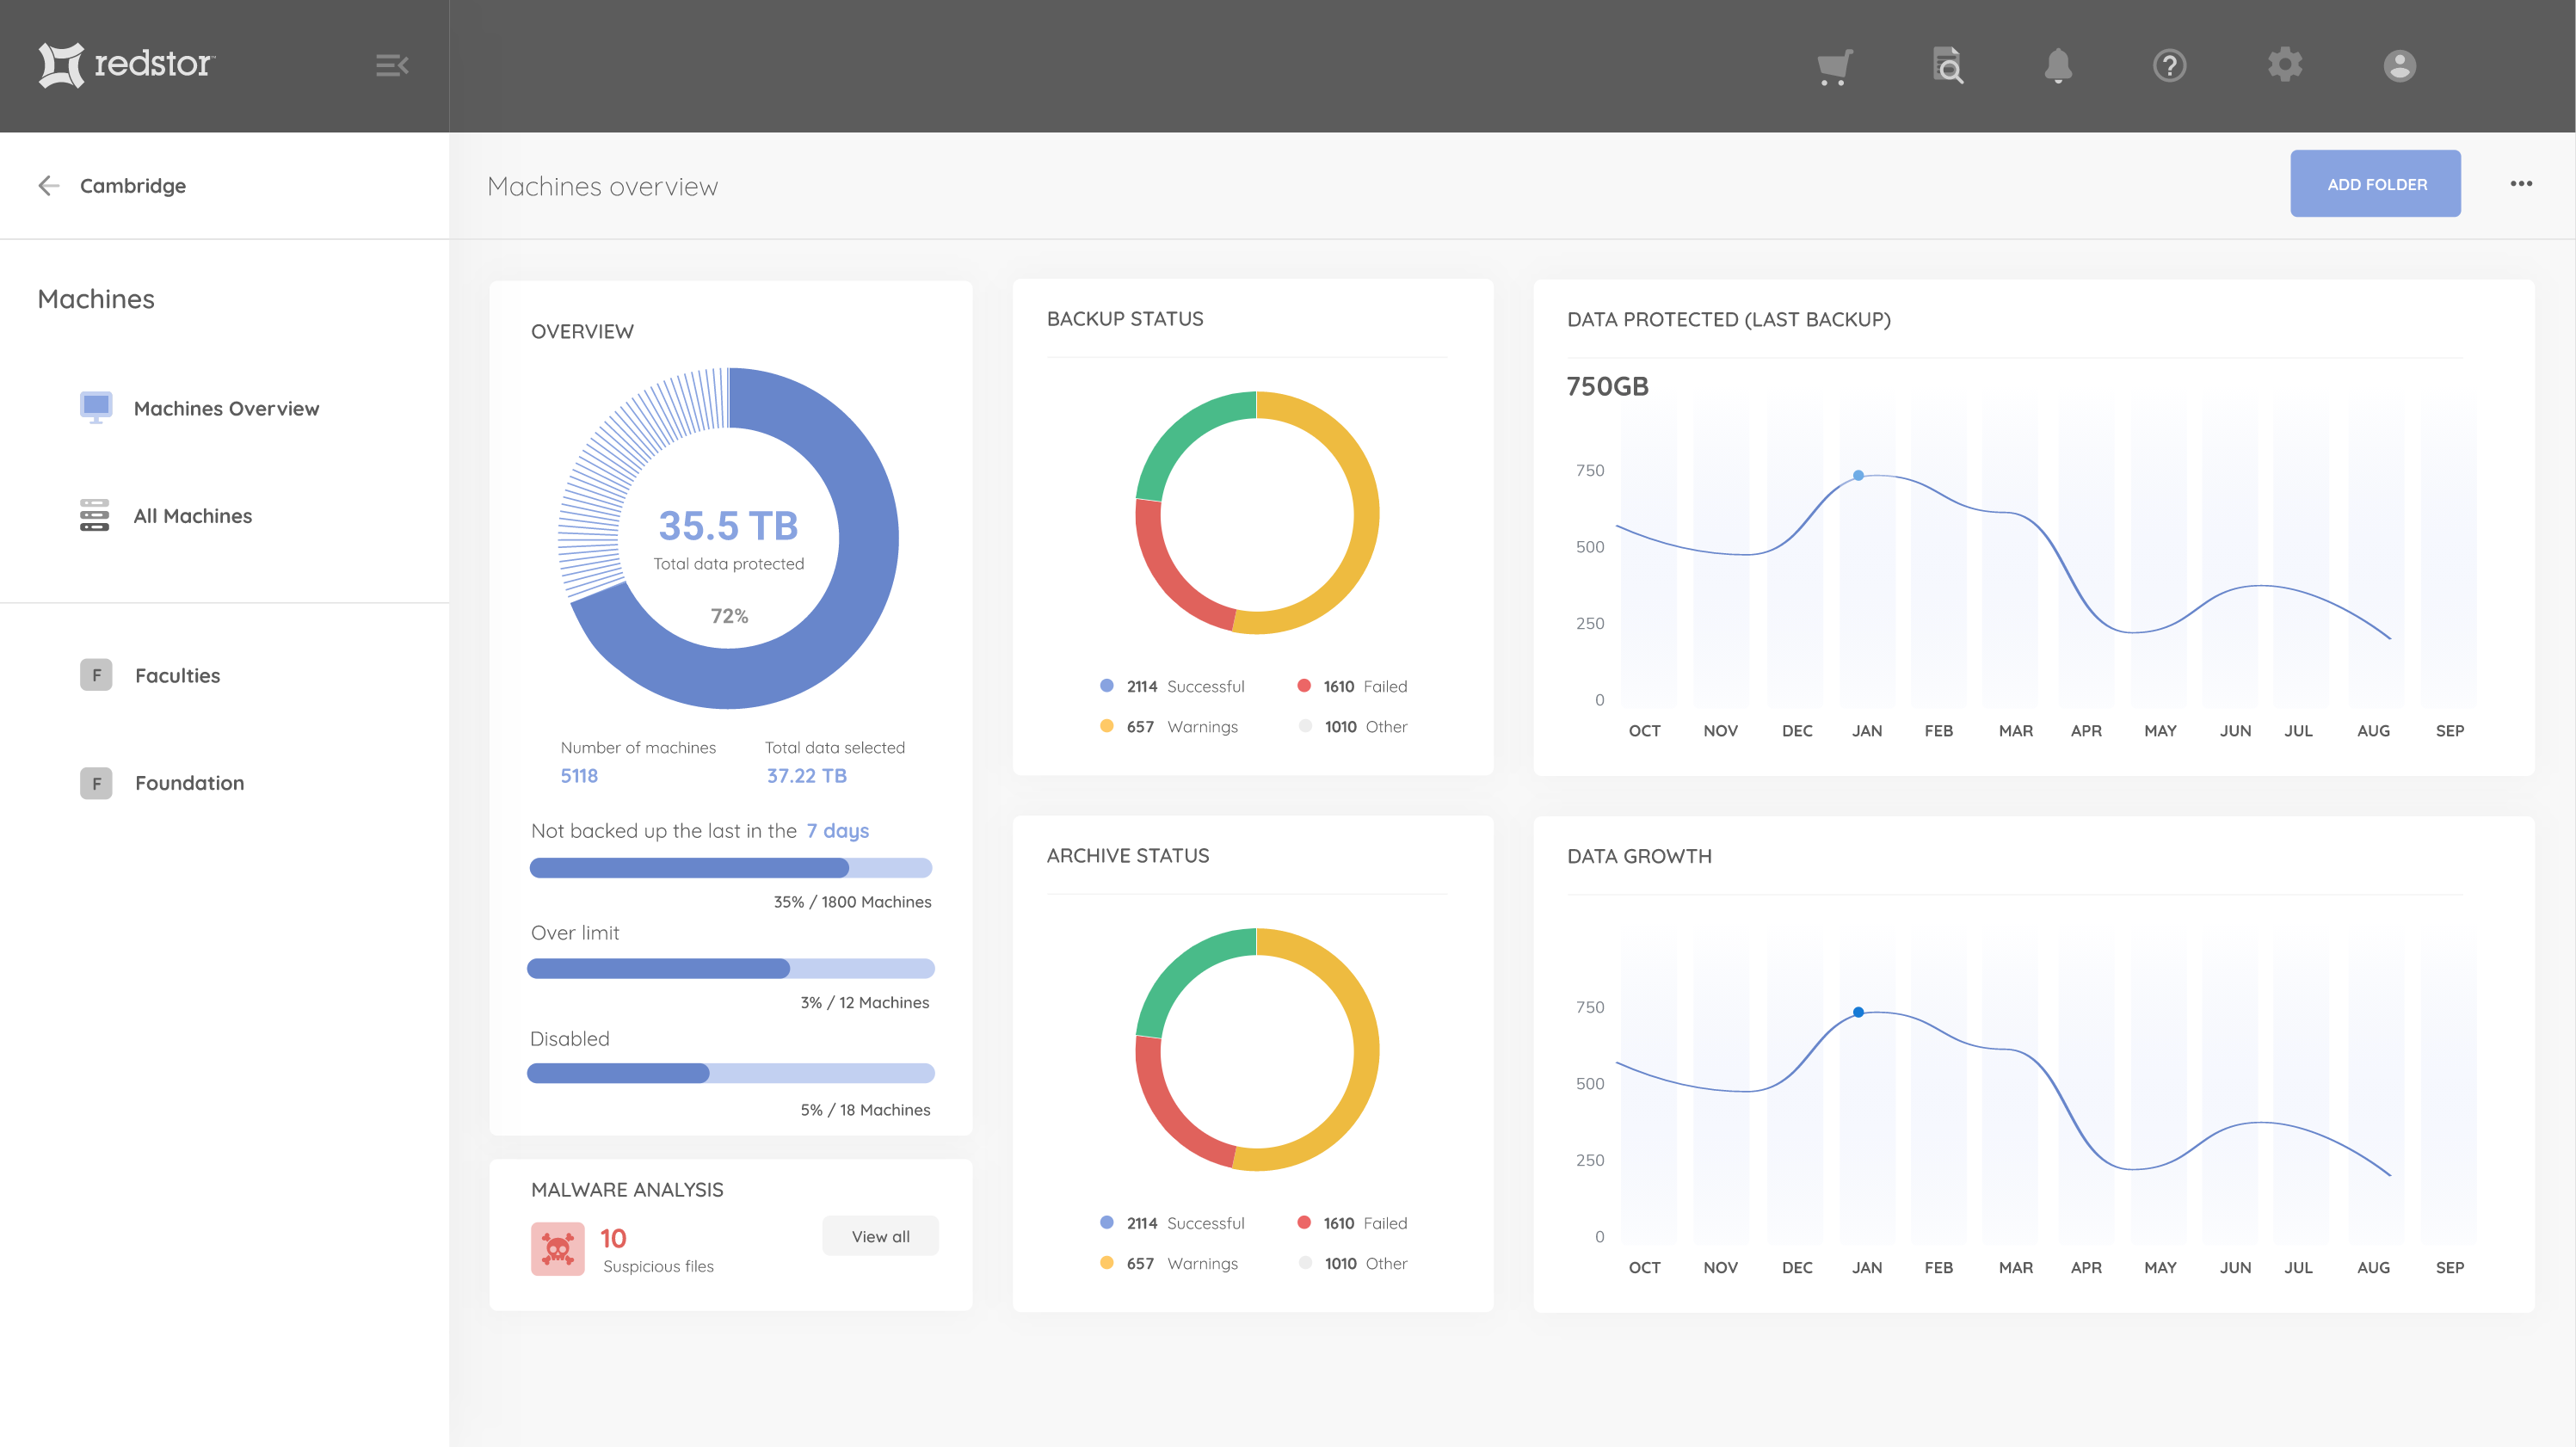This screenshot has width=2576, height=1447.
Task: Open the user account profile icon
Action: click(x=2399, y=66)
